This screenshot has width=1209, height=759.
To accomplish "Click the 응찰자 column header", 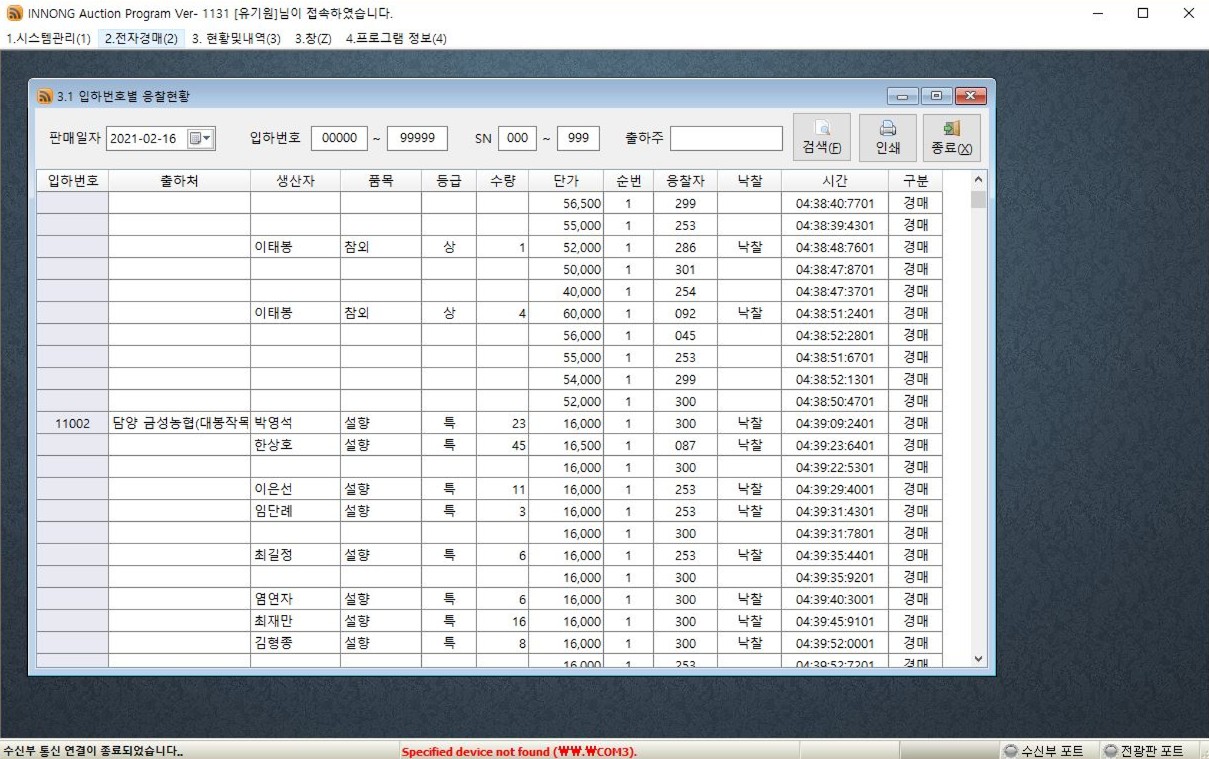I will coord(685,181).
